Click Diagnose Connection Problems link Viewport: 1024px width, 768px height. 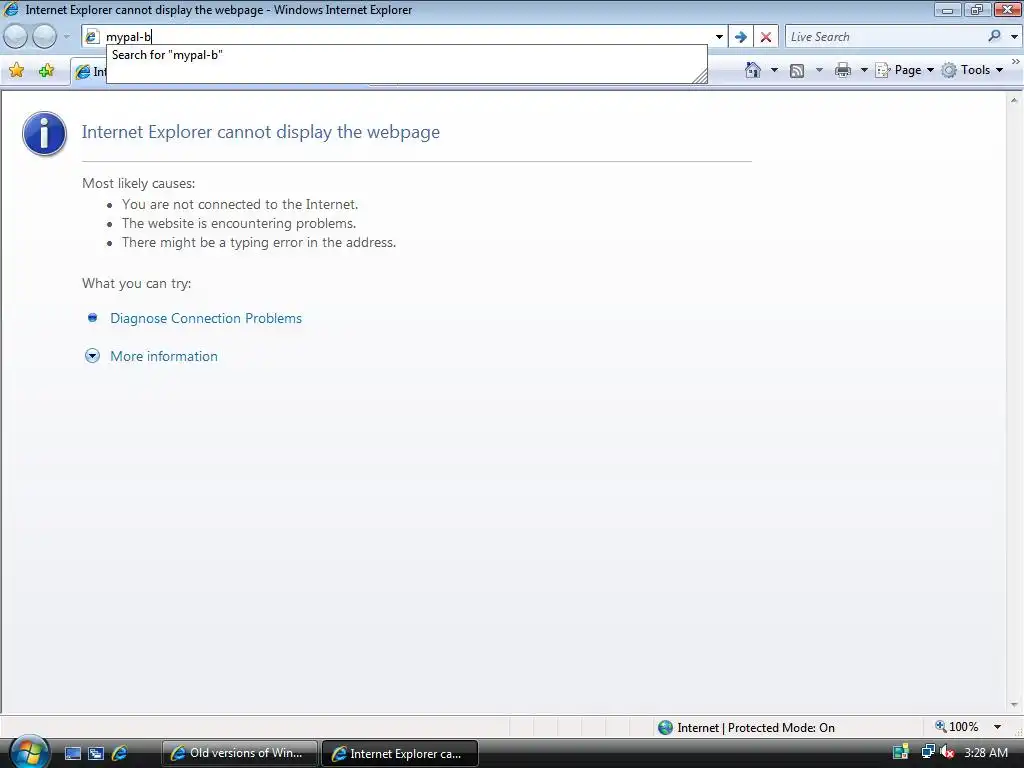tap(206, 318)
